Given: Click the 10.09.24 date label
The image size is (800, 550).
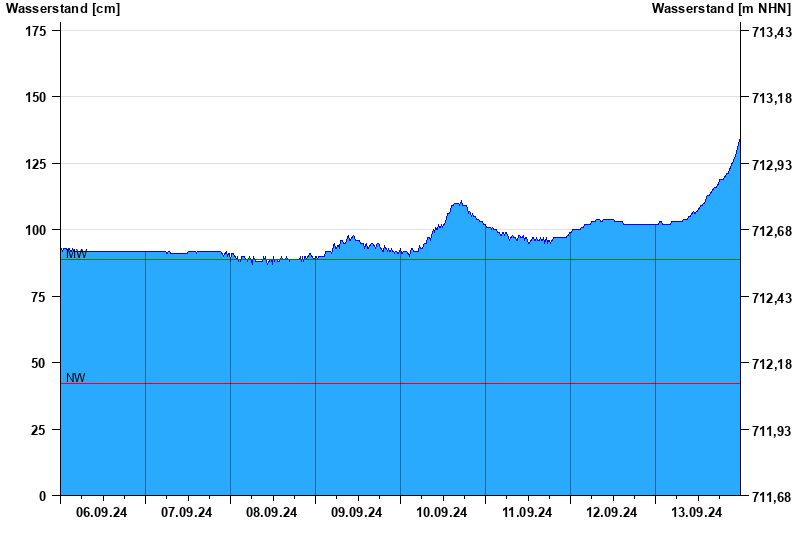Looking at the screenshot, I should coord(442,512).
